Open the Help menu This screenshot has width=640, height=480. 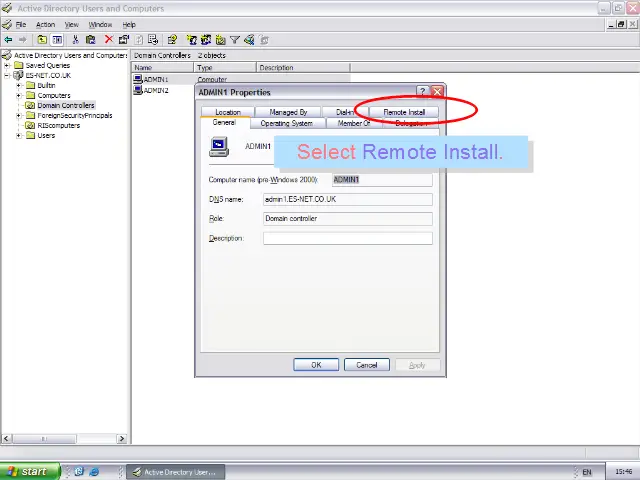coord(129,24)
